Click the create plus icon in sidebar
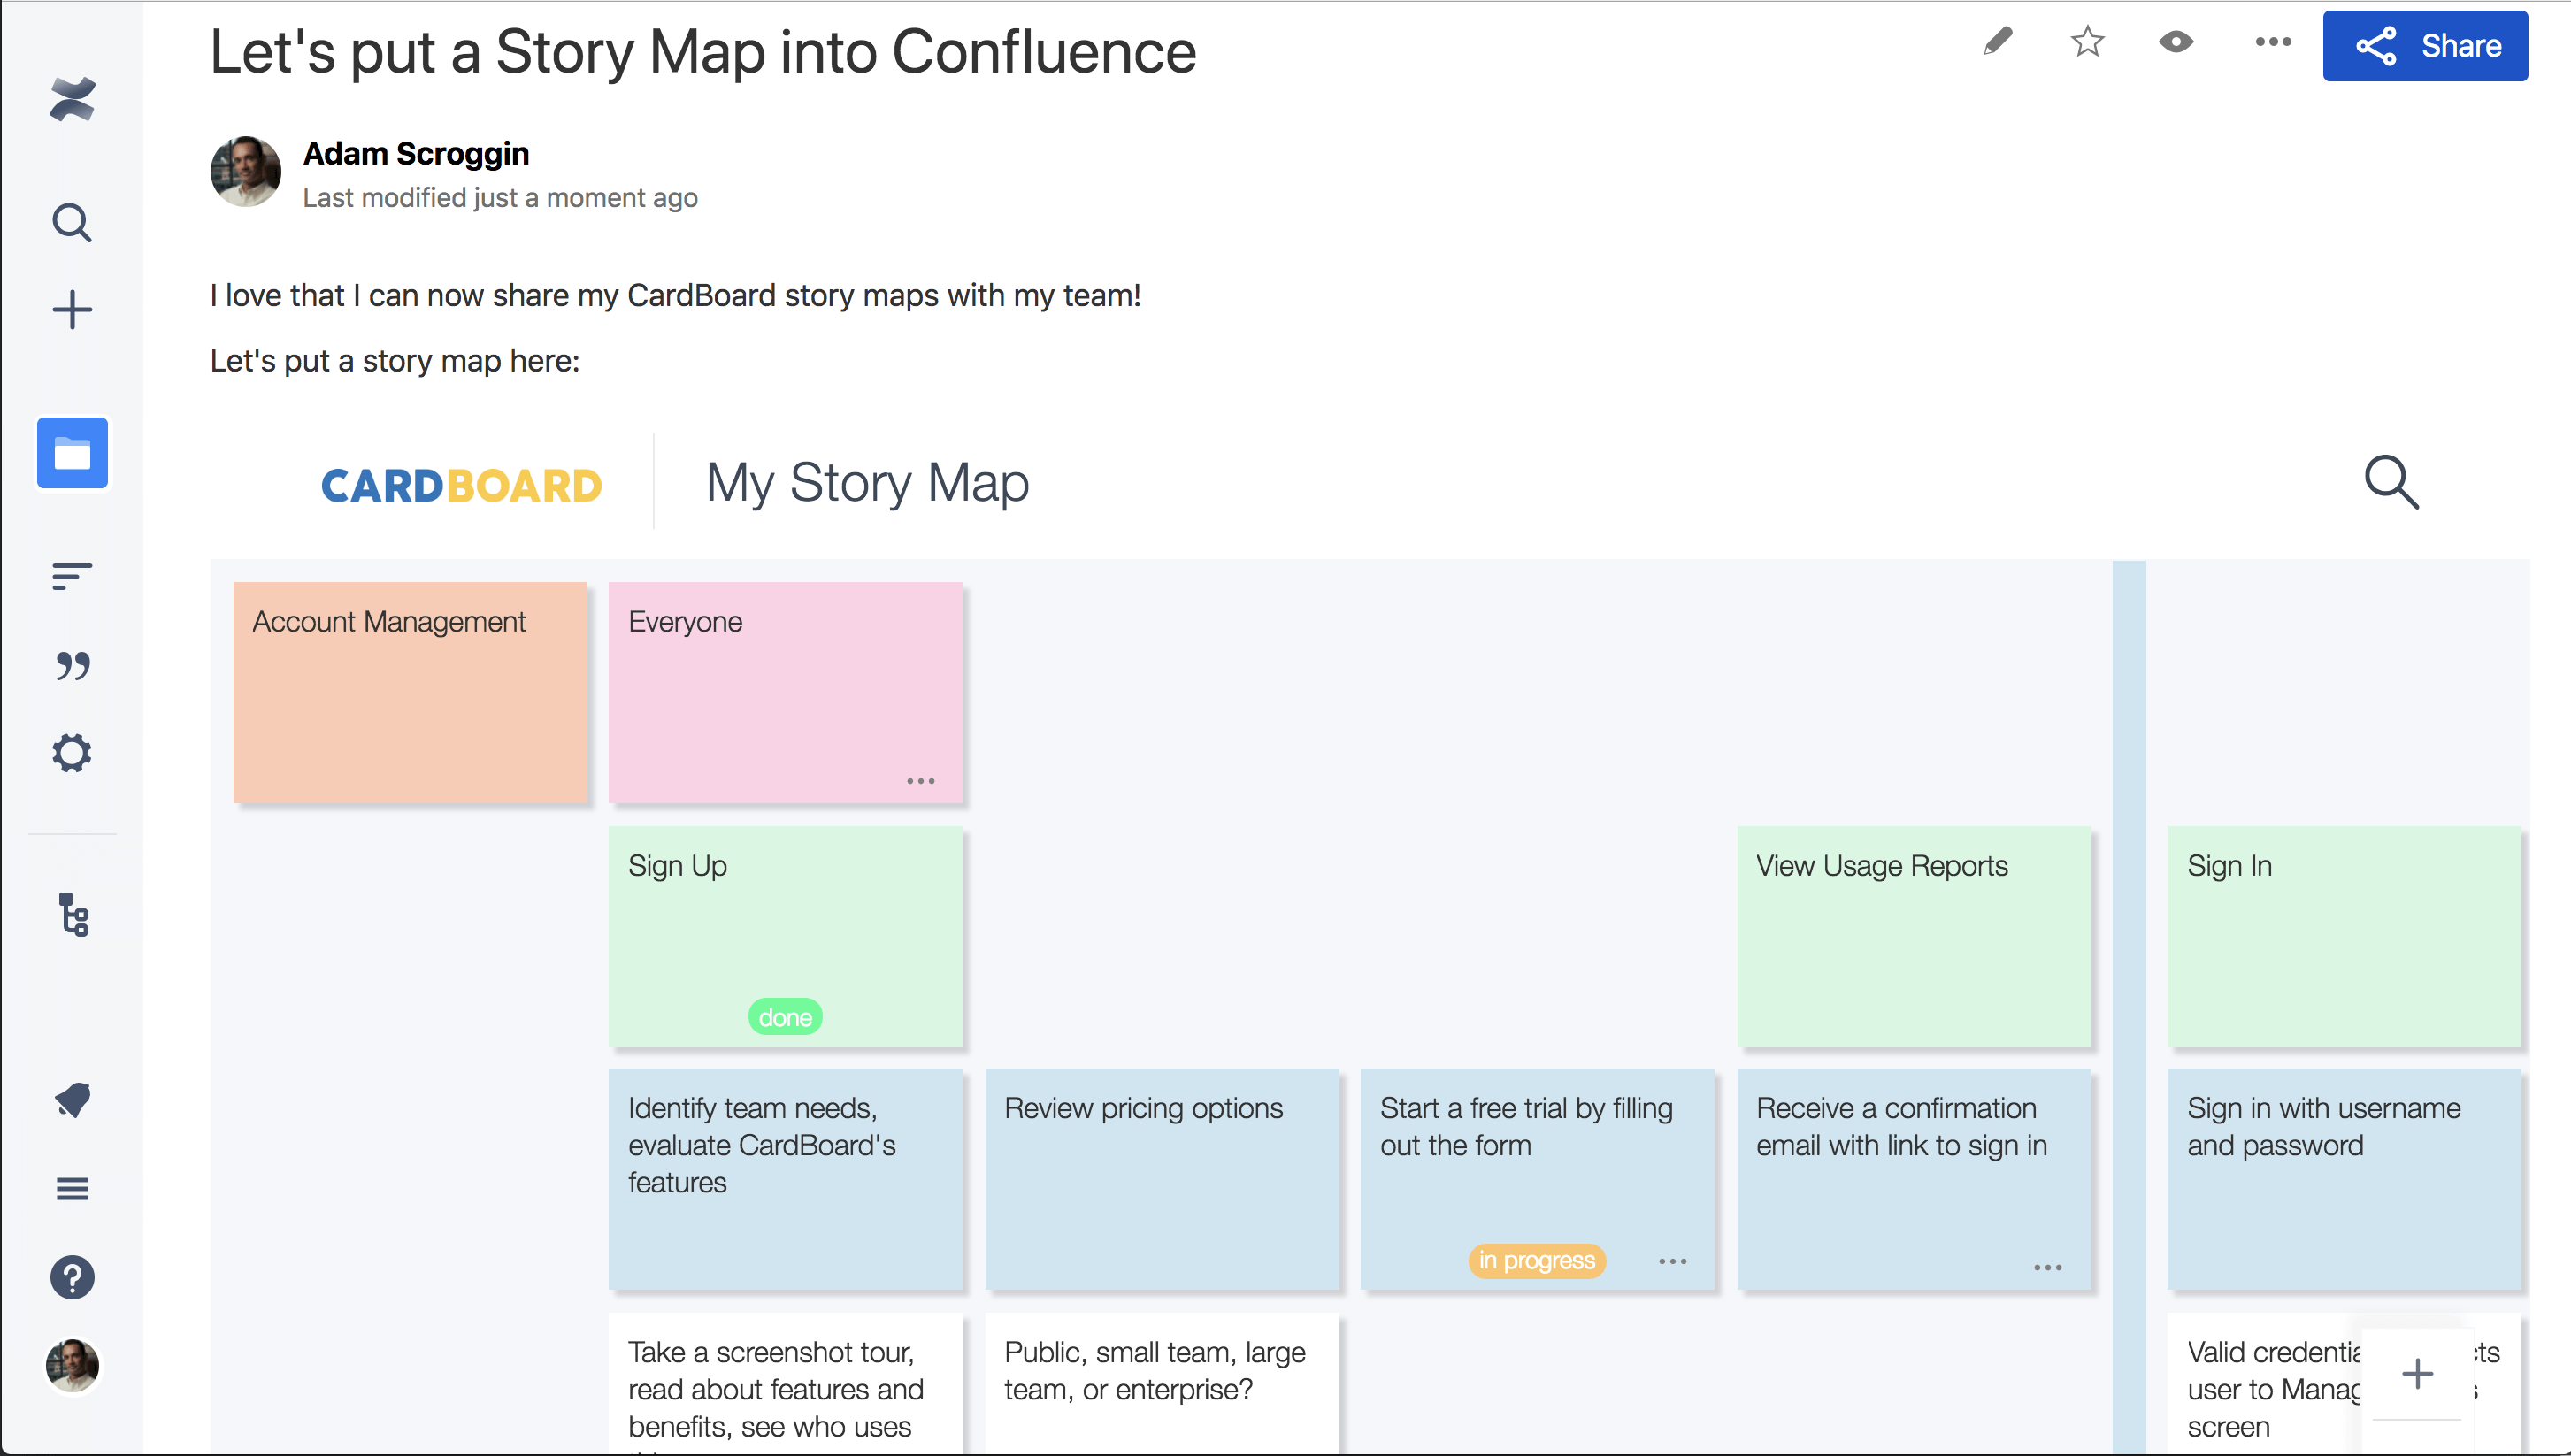 [x=72, y=310]
